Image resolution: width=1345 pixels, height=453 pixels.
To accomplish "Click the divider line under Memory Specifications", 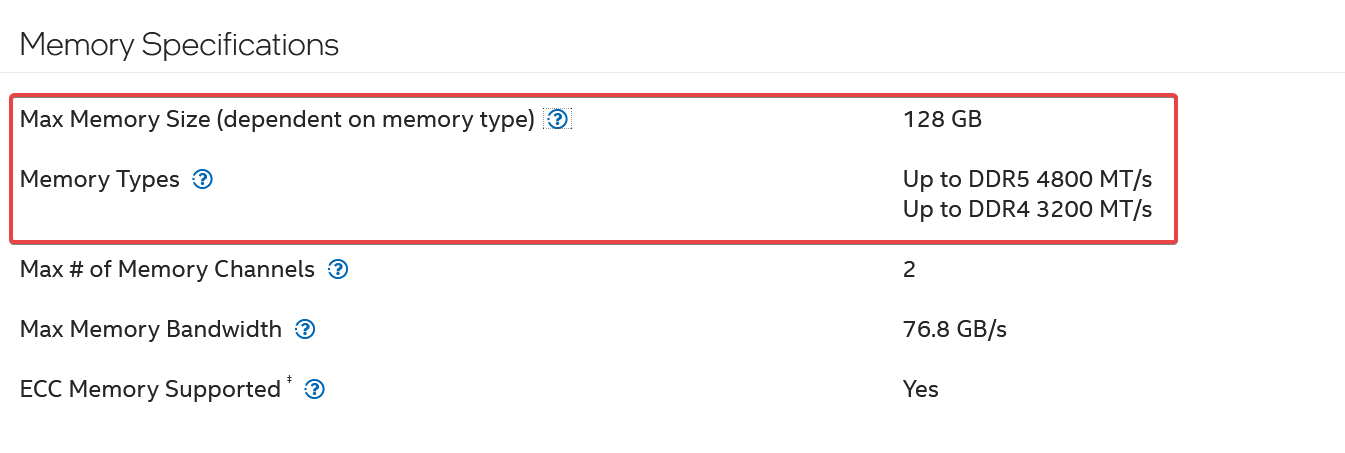I will pos(672,72).
